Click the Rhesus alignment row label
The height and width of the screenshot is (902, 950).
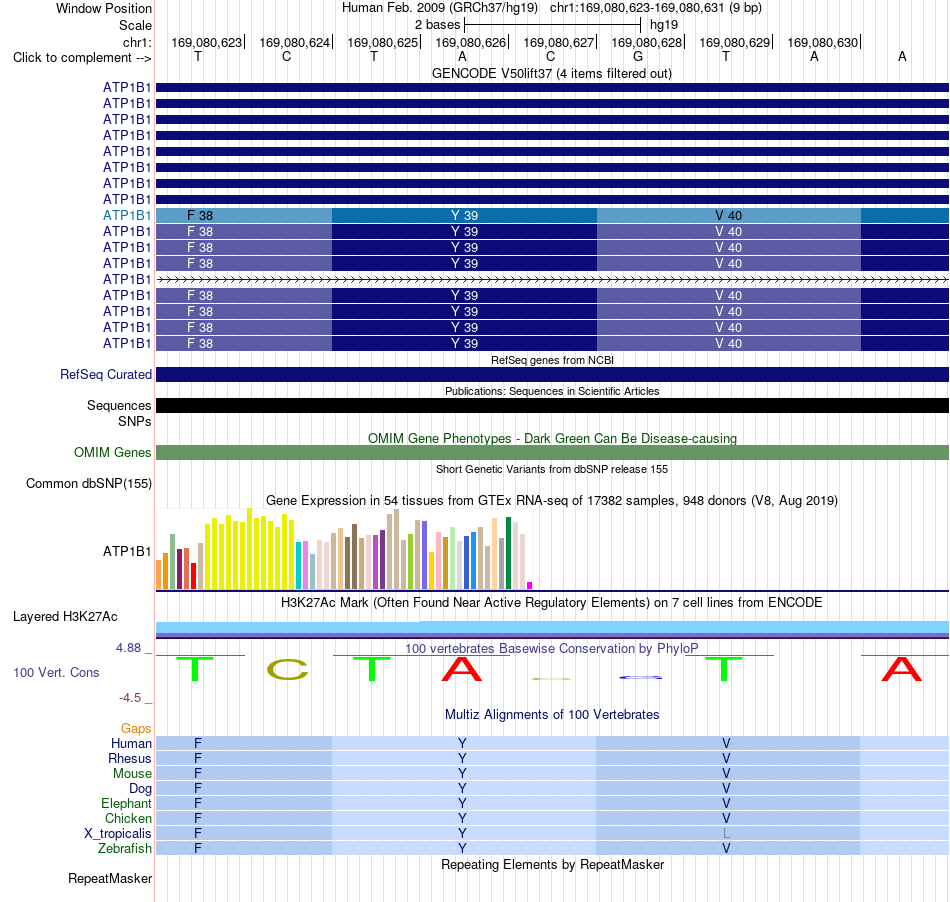130,758
